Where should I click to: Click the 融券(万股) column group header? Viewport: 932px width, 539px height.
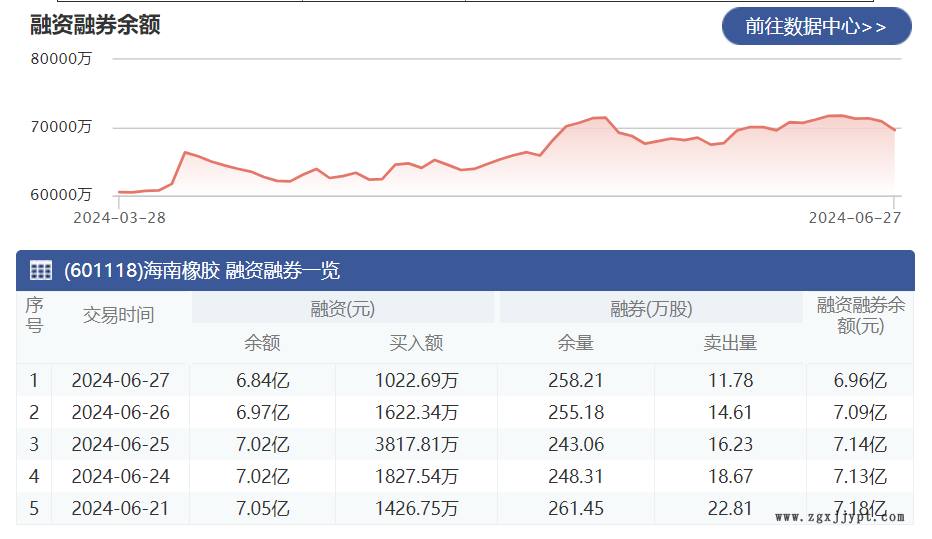pyautogui.click(x=651, y=309)
